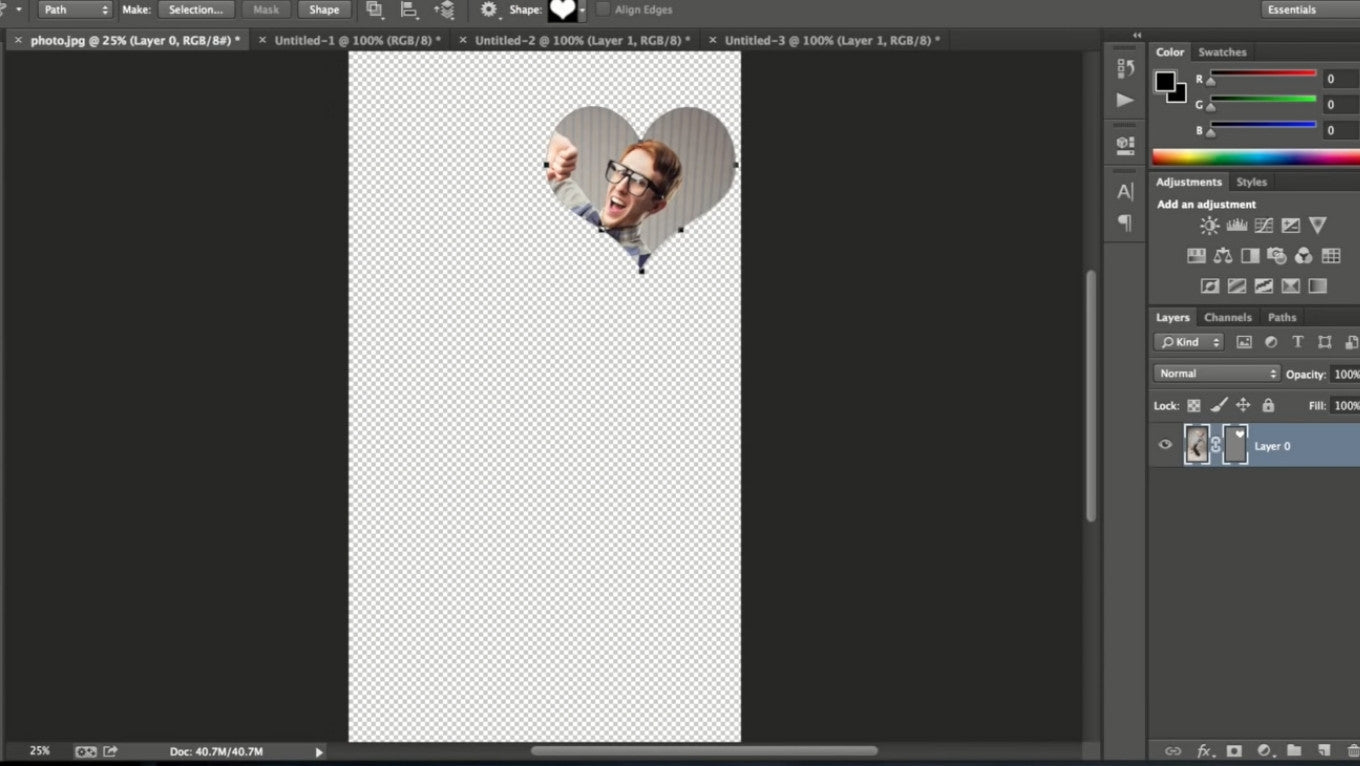Screen dimensions: 1360x766
Task: Toggle visibility of Layer 0
Action: pos(1165,445)
